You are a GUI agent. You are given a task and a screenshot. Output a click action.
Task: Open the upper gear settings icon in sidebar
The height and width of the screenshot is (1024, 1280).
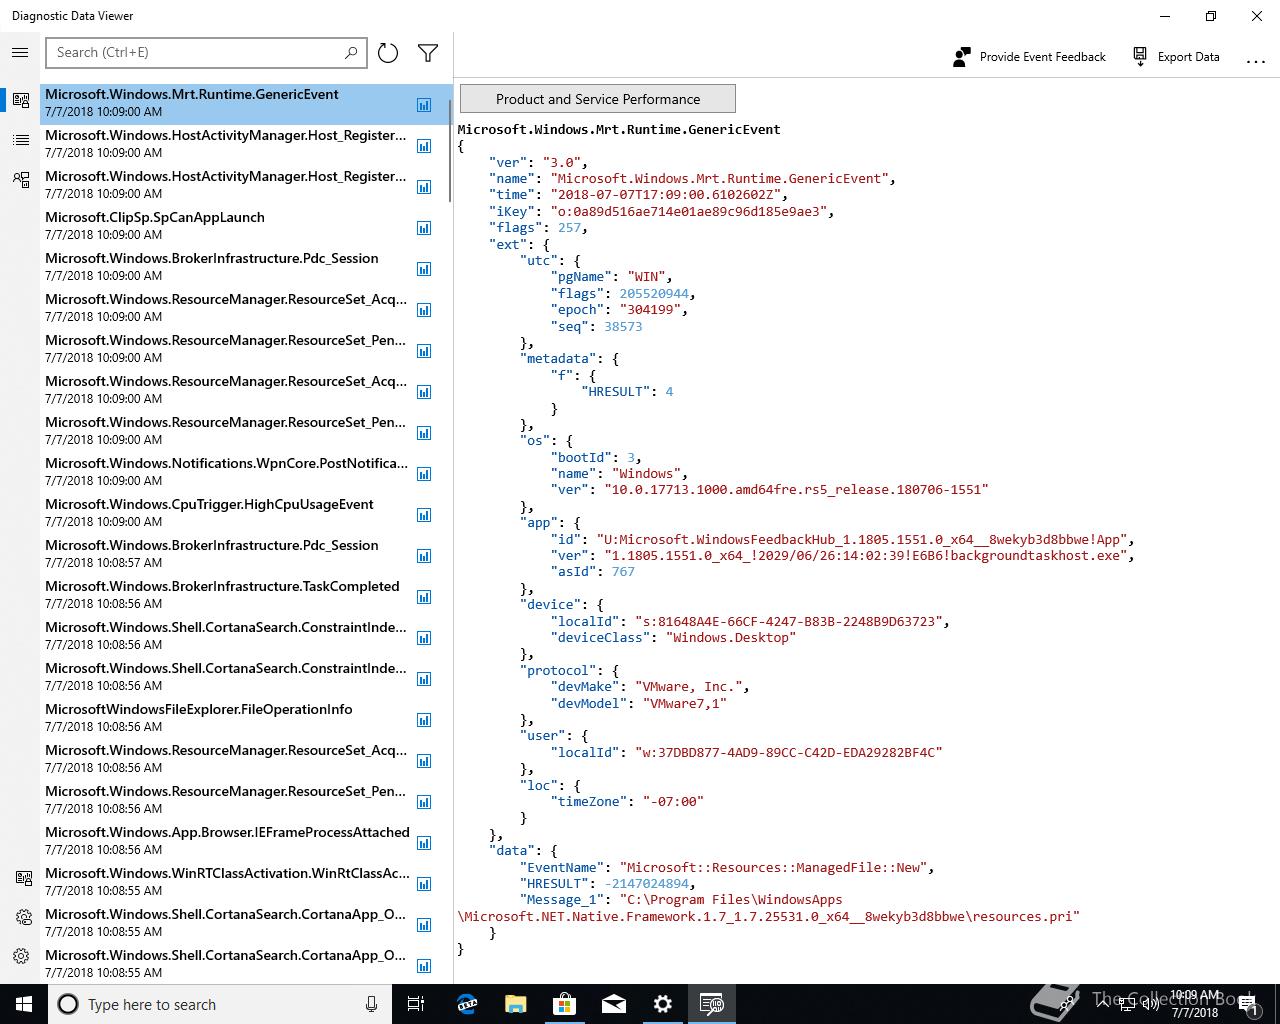point(23,917)
